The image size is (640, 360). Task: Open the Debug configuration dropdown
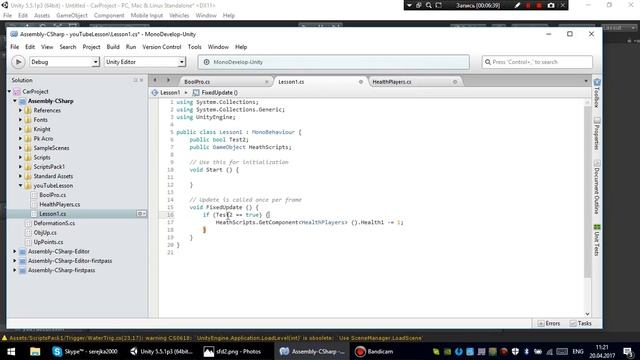point(64,62)
